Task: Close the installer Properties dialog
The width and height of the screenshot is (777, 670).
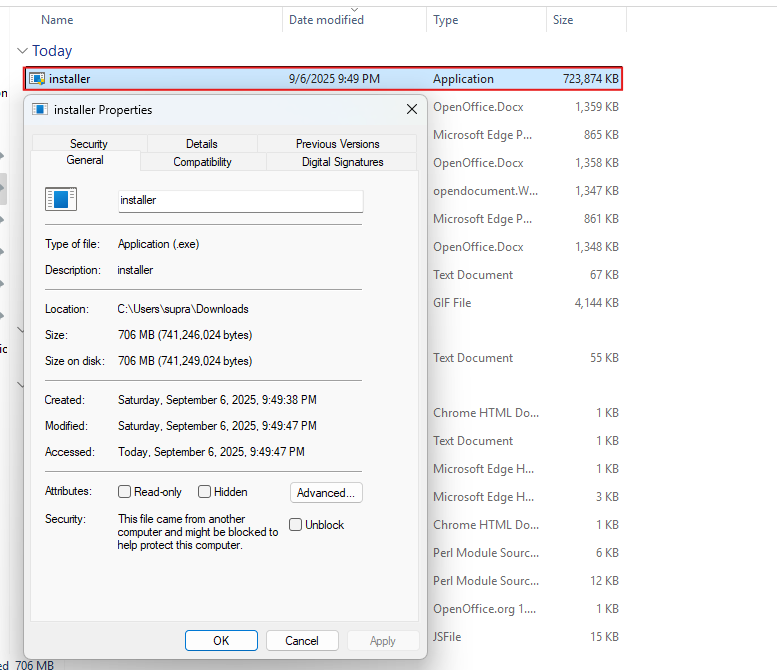Action: click(x=412, y=110)
